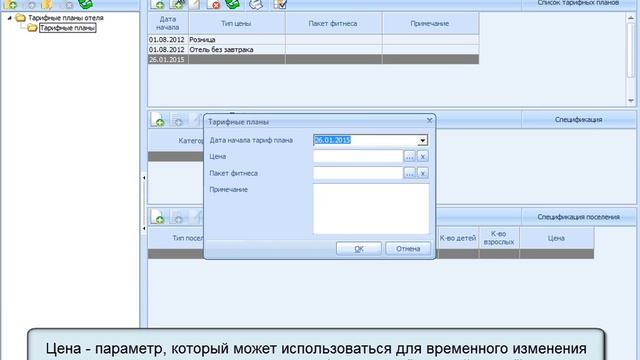Screen dimensions: 640x360
Task: Collapse the Тарифные планы отеля tree node
Action: (9, 18)
